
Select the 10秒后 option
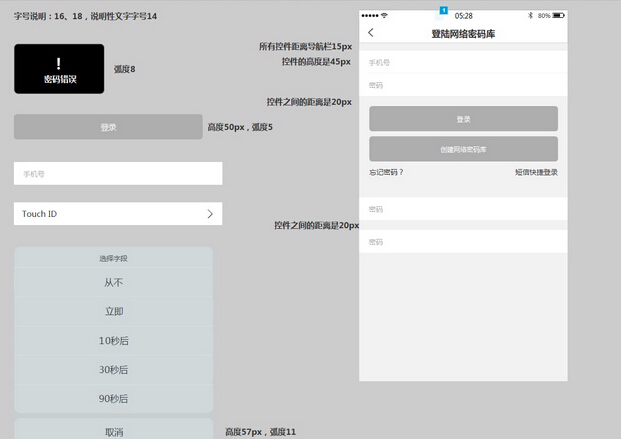(x=113, y=341)
